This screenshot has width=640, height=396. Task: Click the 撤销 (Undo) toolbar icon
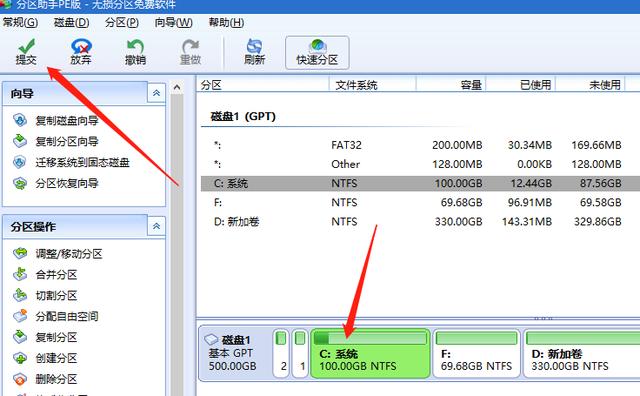[136, 46]
